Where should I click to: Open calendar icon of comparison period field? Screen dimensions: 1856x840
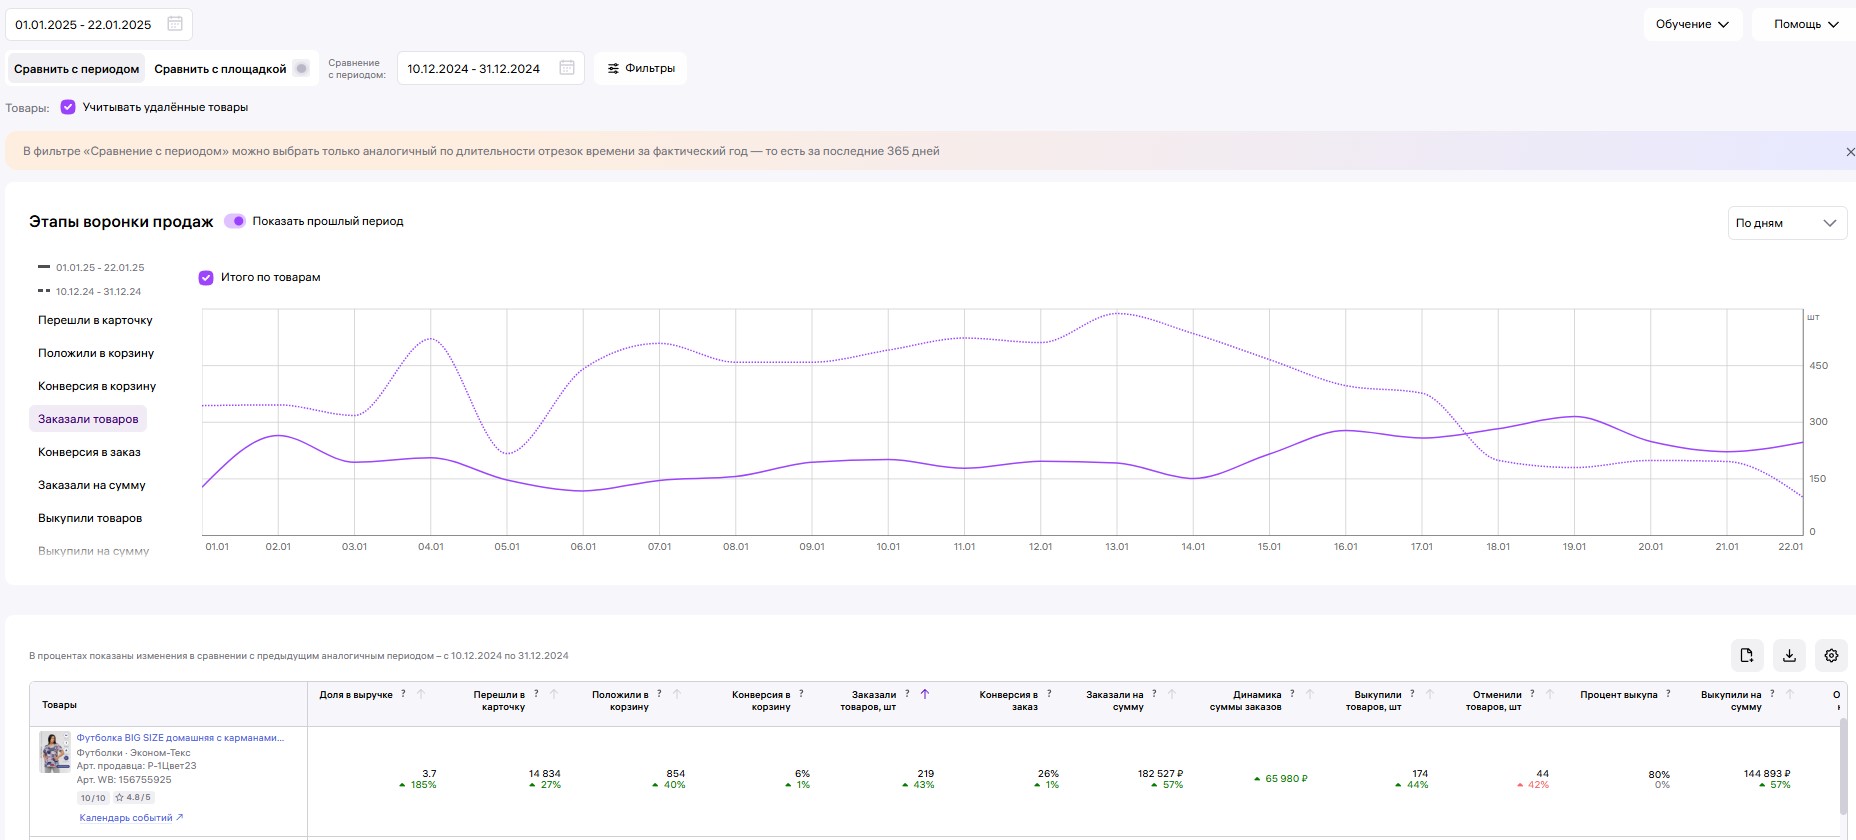(x=567, y=68)
